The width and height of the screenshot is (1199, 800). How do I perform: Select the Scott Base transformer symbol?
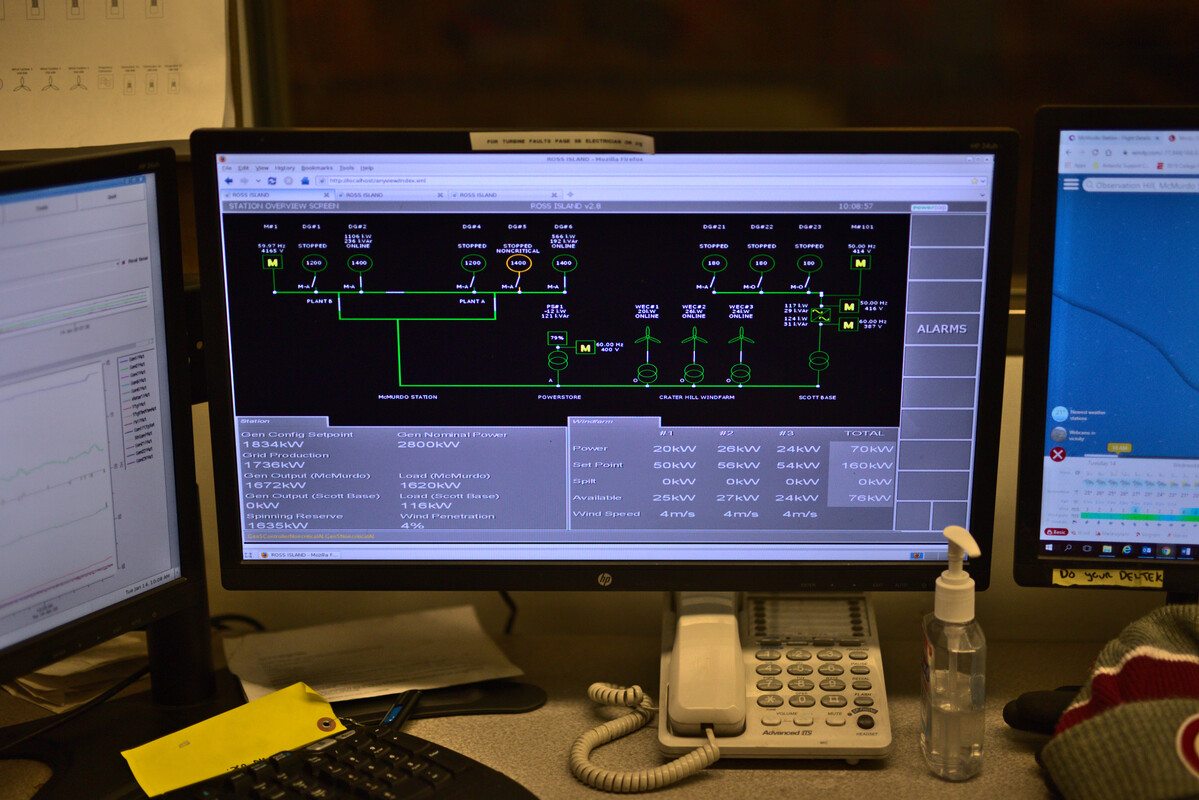819,359
